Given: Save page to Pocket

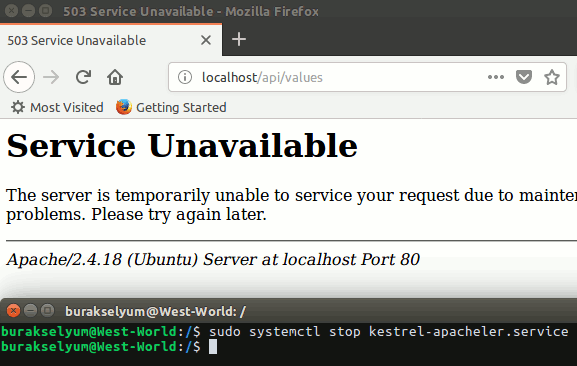Looking at the screenshot, I should (x=524, y=77).
